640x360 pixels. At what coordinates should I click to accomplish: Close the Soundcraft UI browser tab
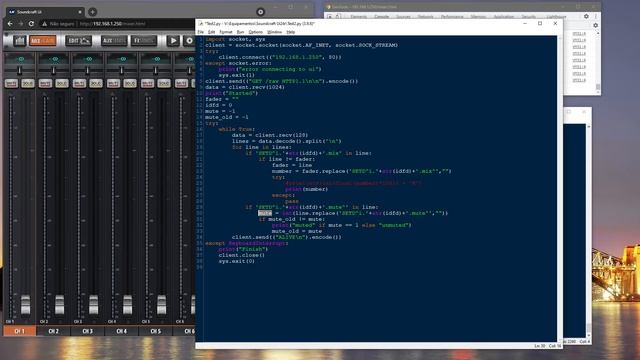(x=80, y=12)
